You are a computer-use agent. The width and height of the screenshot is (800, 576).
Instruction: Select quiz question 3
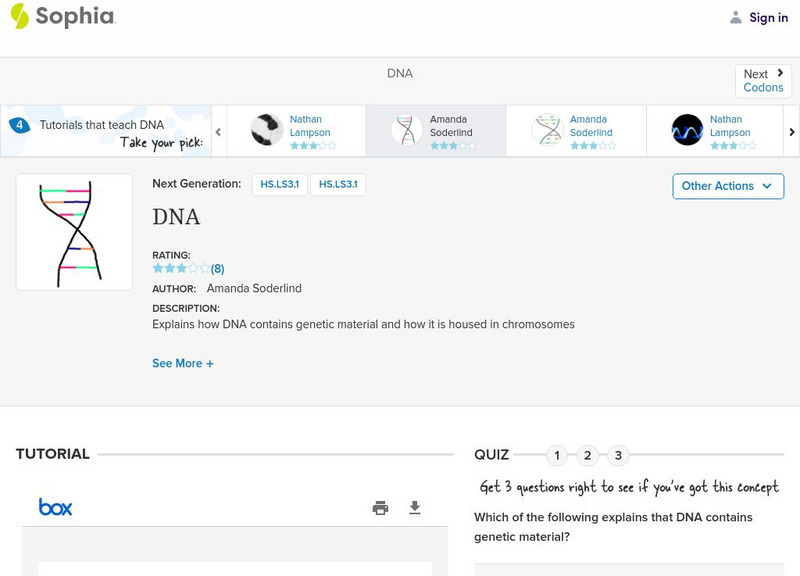(x=618, y=456)
